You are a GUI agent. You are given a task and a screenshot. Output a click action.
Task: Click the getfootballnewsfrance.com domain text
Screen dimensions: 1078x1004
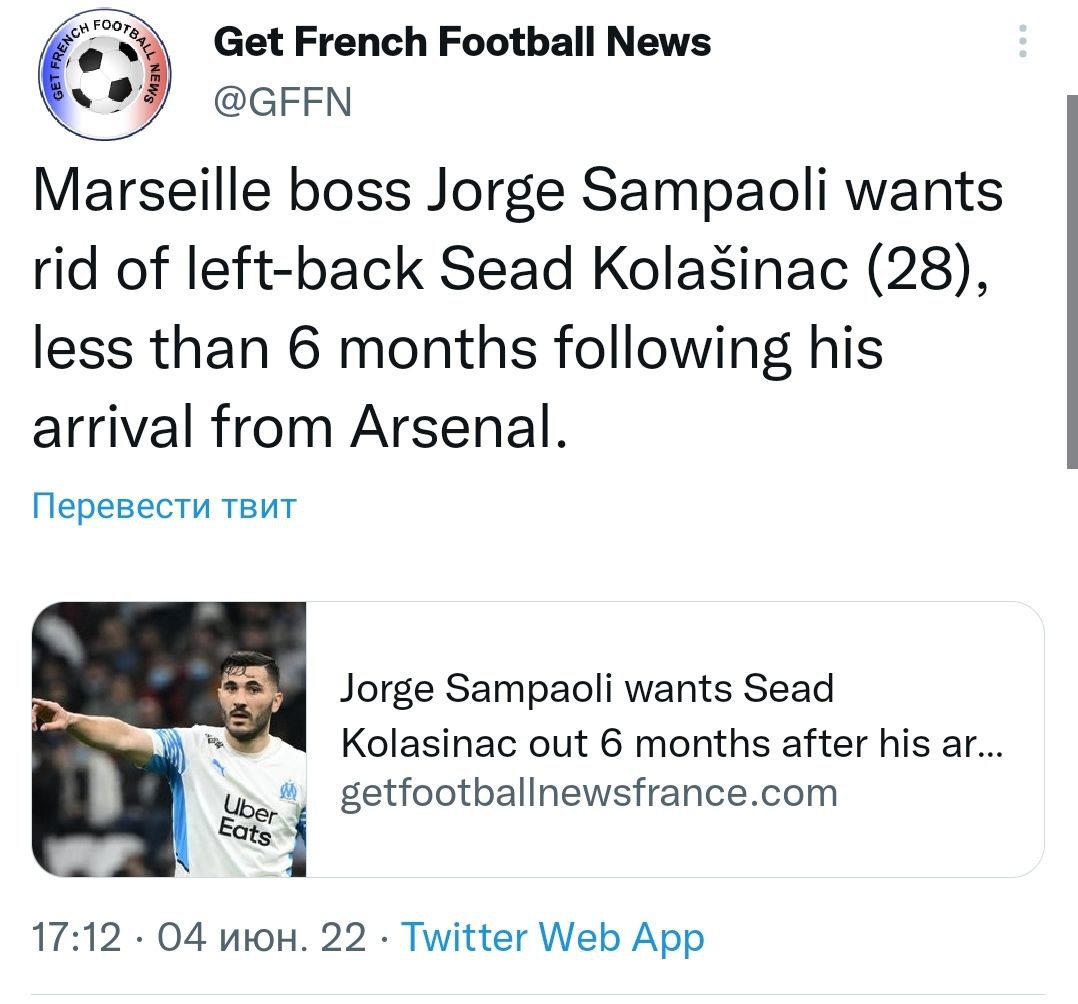pos(589,793)
